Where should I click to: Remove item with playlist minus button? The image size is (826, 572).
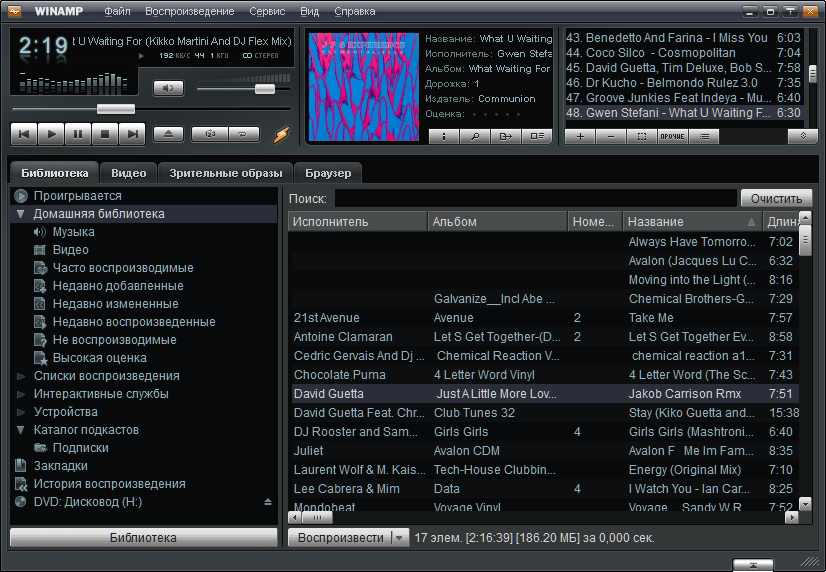pyautogui.click(x=611, y=136)
